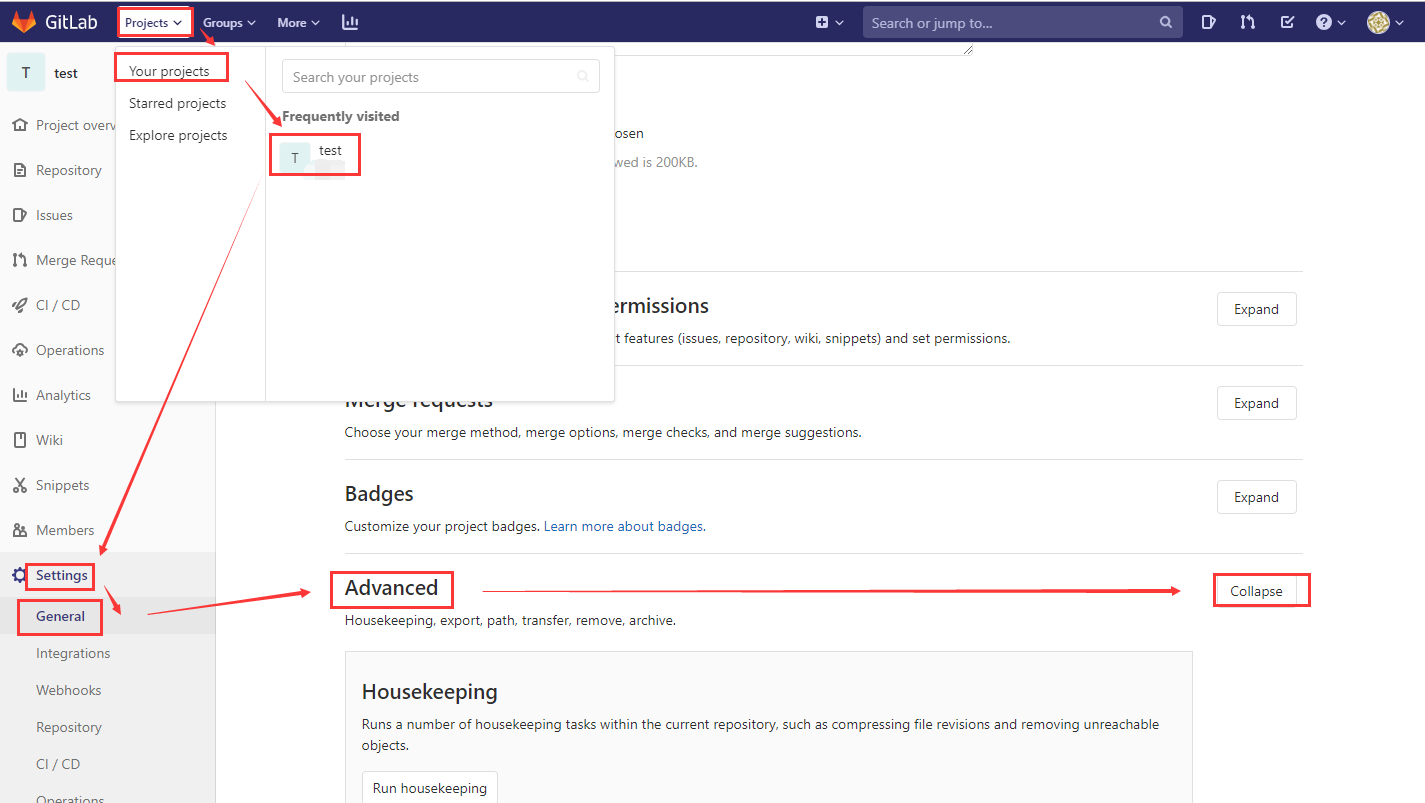Open the instance analytics chart icon
Viewport: 1425px width, 803px height.
tap(350, 22)
